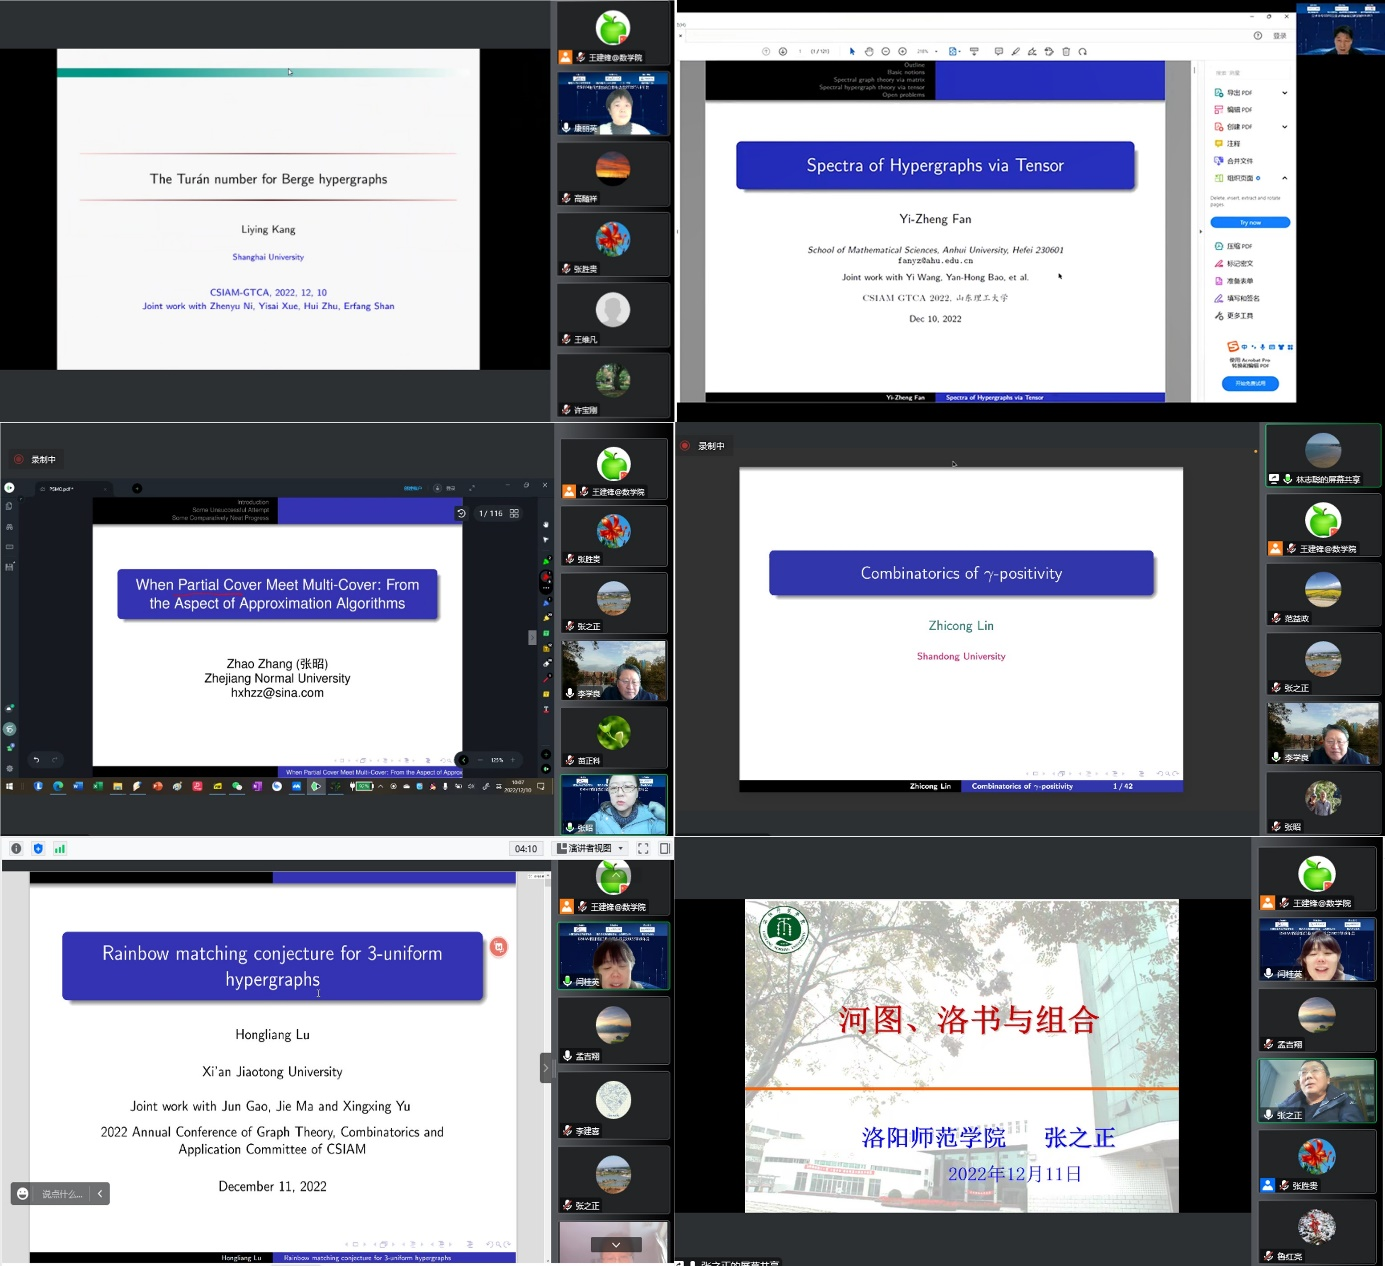Open 标记密文 tool in Acrobat panel

coord(1233,263)
